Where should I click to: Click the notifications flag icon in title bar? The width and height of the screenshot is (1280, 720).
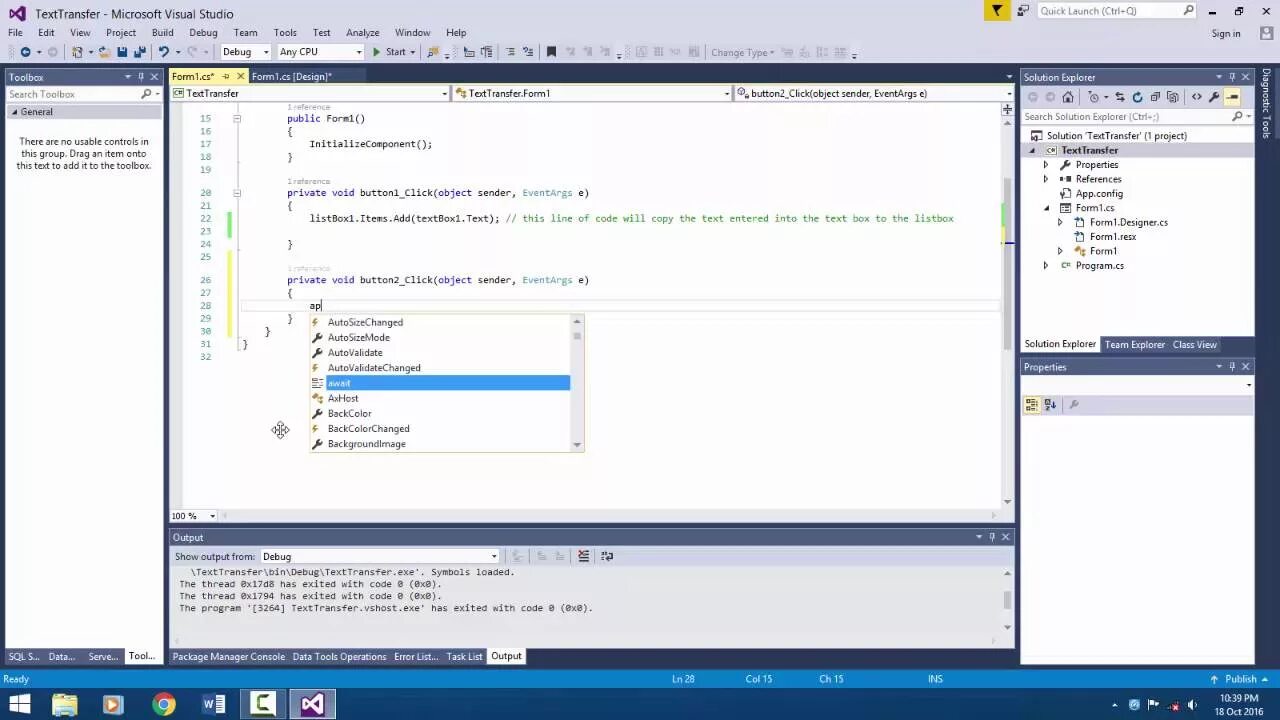tap(997, 11)
